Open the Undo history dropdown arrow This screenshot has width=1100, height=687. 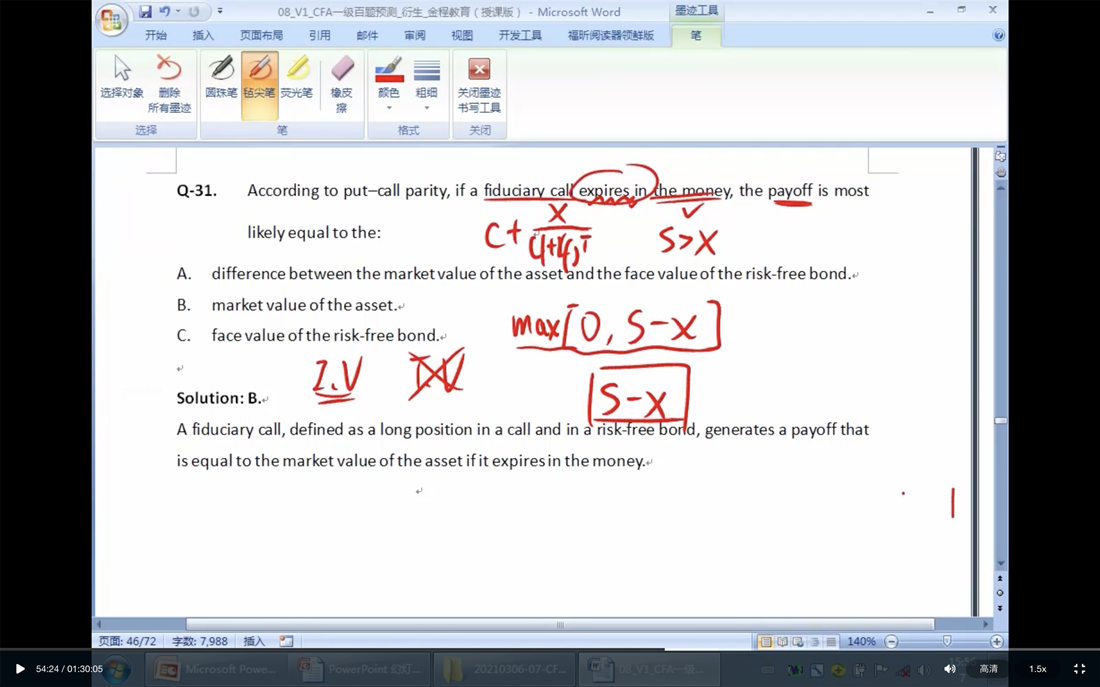(x=177, y=11)
